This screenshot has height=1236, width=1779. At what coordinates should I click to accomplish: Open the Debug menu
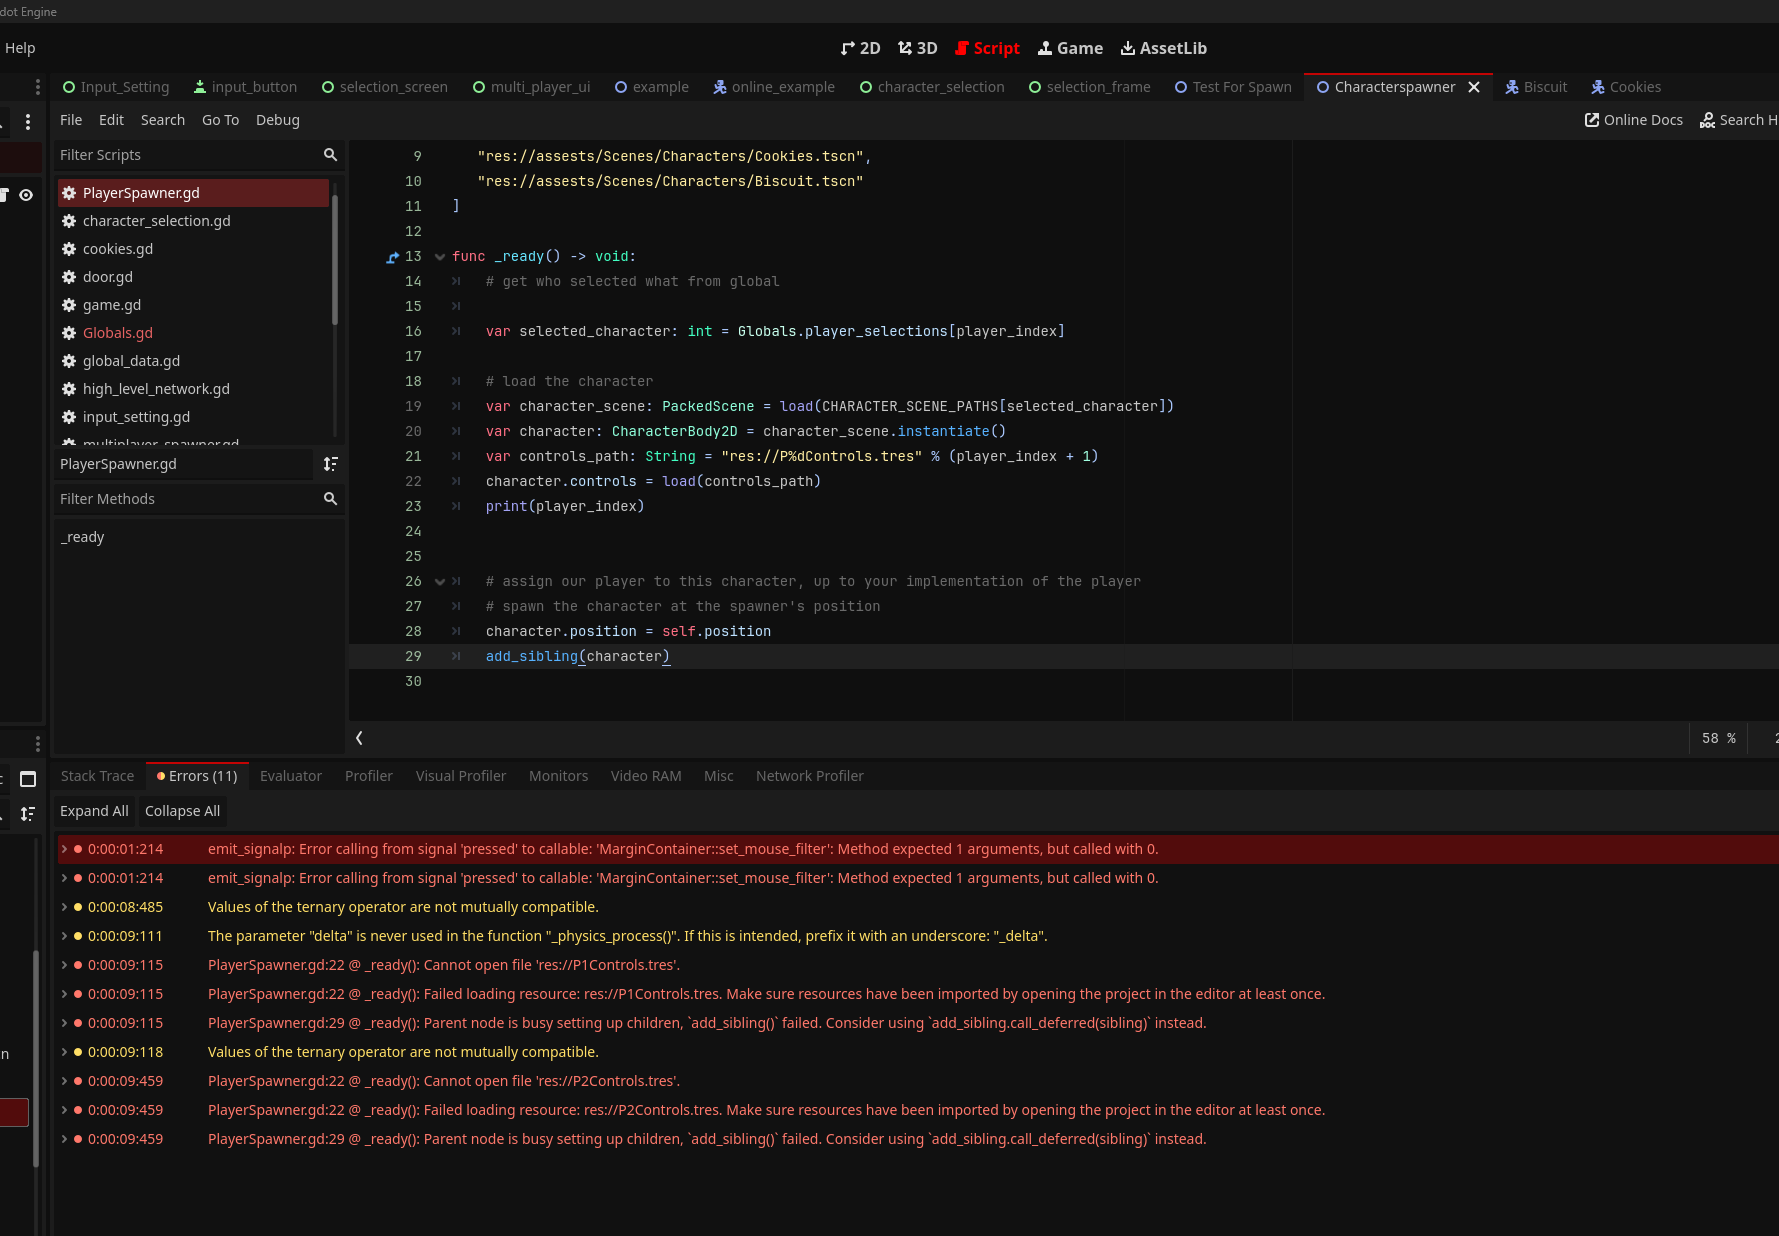[277, 120]
